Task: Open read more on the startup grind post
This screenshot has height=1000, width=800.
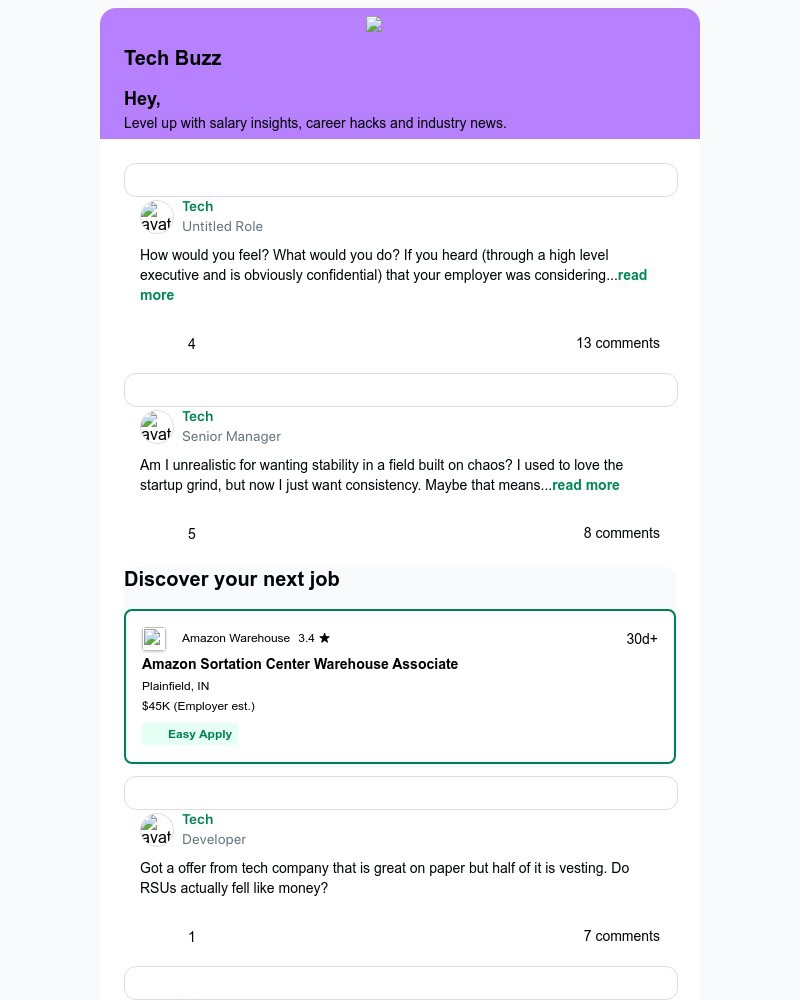Action: click(585, 485)
